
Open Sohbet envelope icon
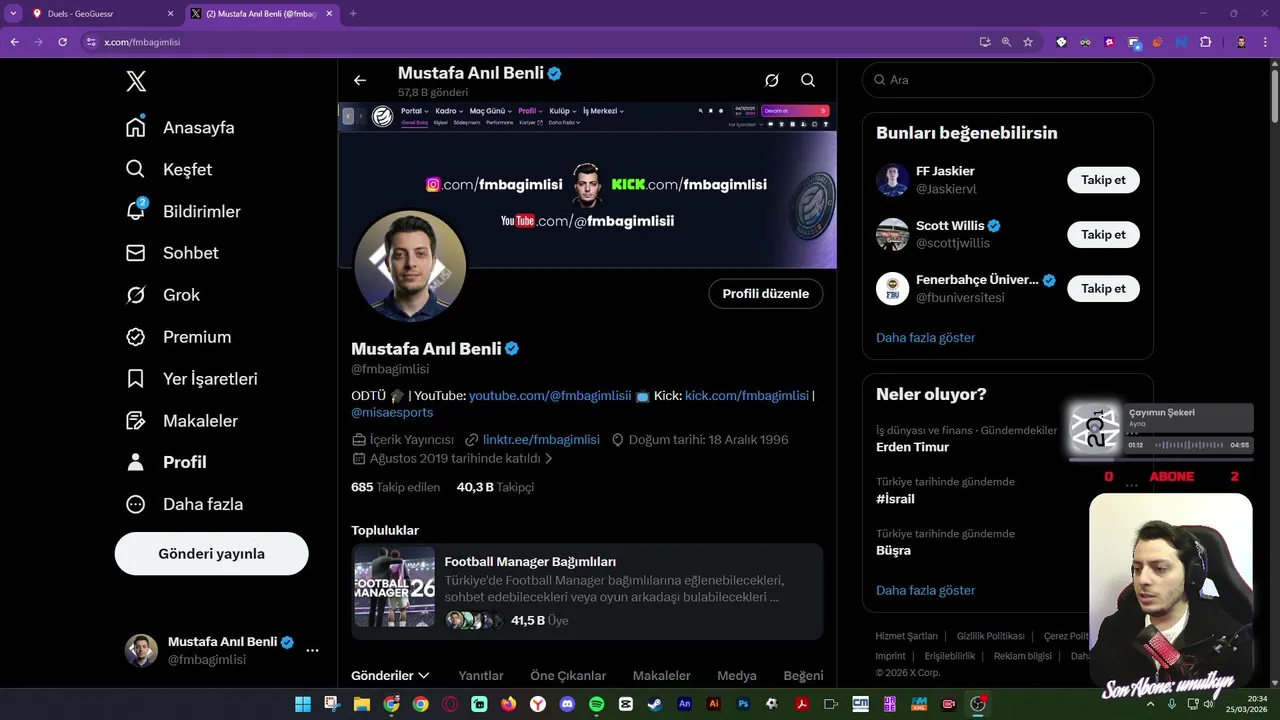[136, 253]
